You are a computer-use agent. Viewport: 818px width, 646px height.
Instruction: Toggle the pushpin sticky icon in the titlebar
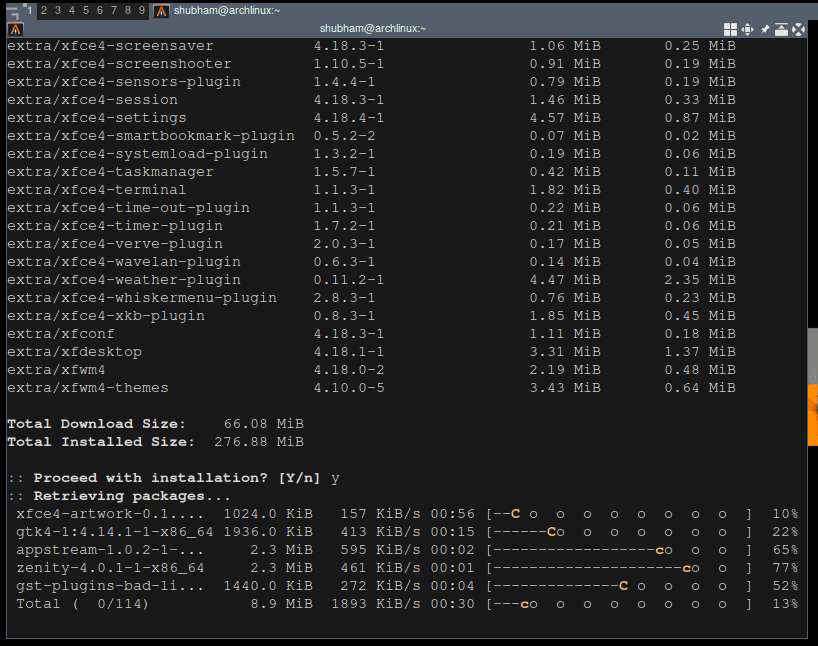(765, 29)
